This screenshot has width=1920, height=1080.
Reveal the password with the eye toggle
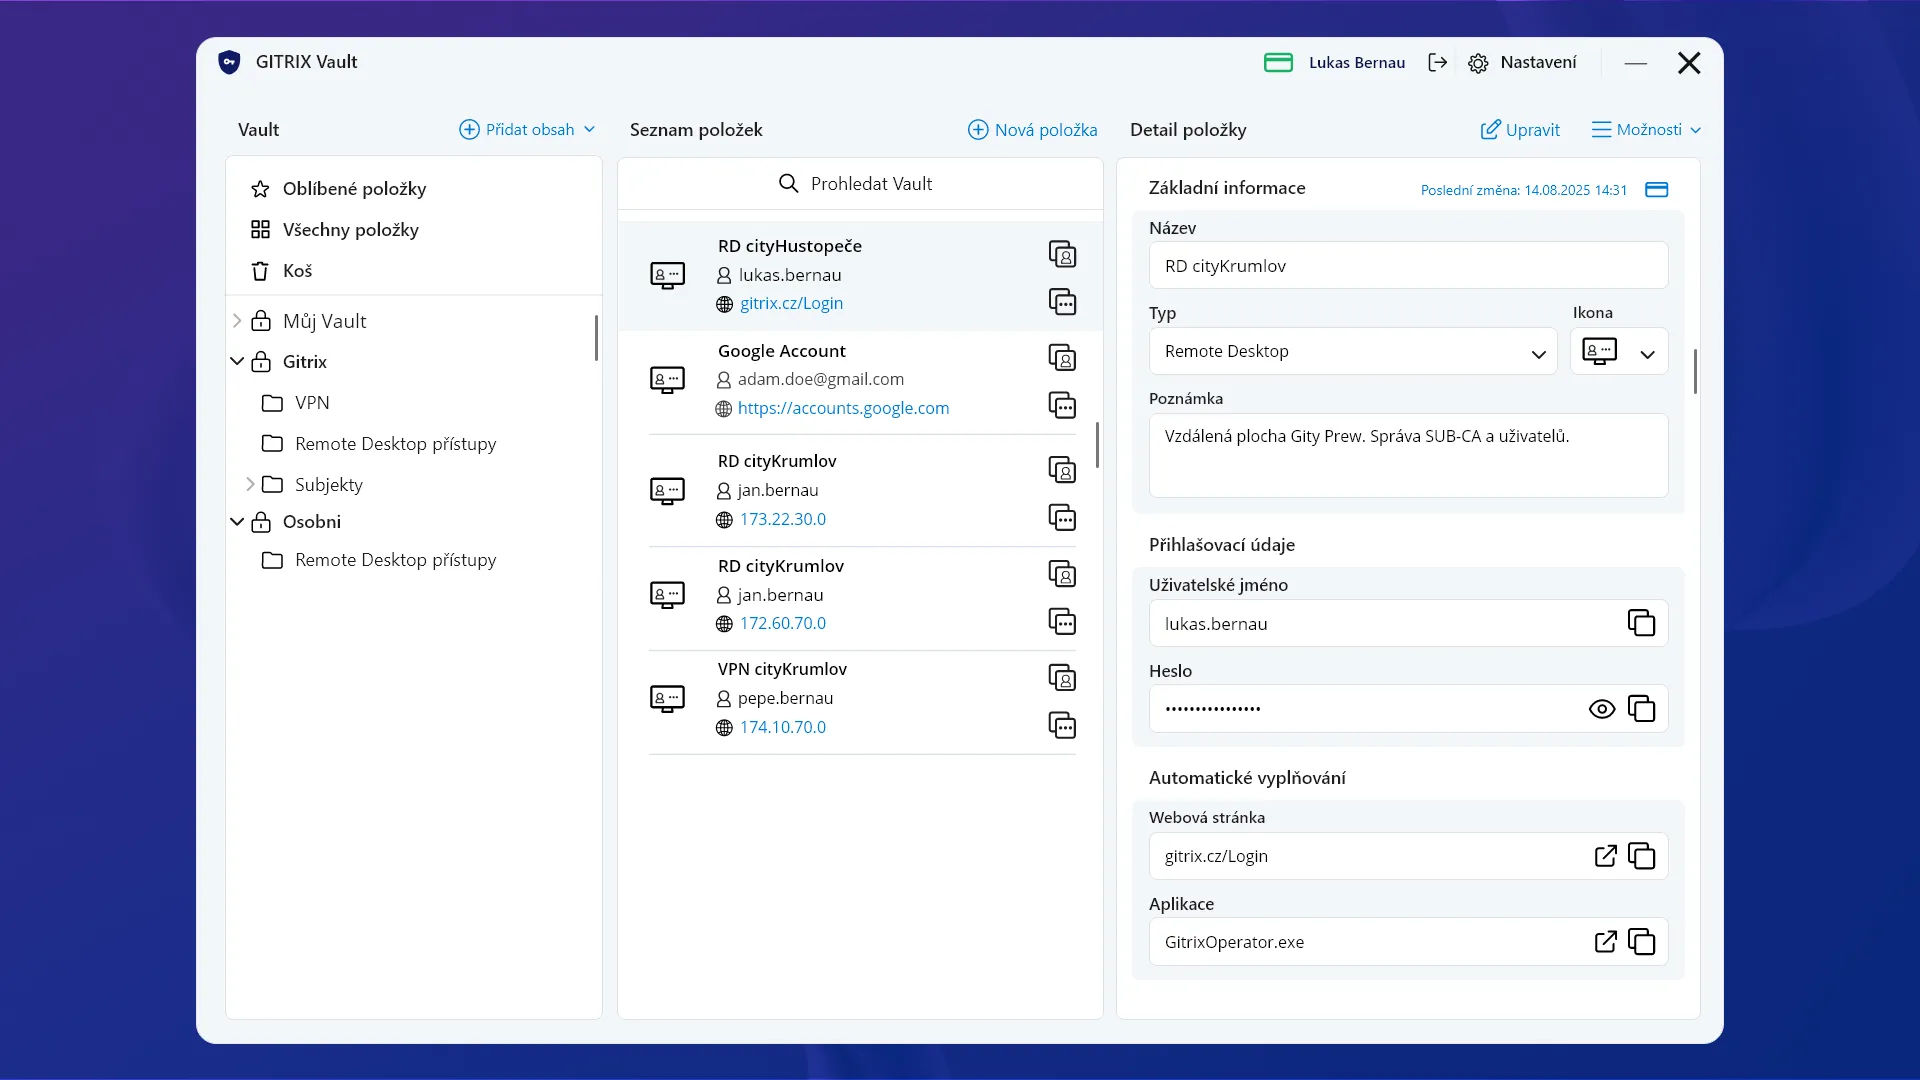[1601, 708]
